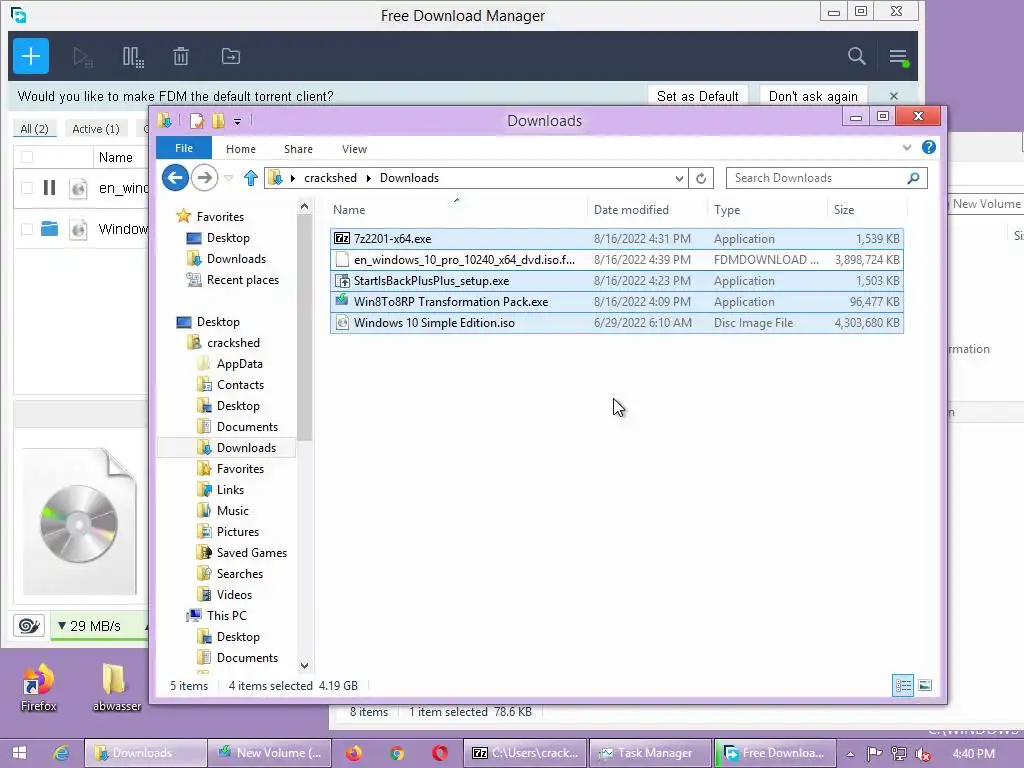Select This PC in navigation tree

pos(217,616)
